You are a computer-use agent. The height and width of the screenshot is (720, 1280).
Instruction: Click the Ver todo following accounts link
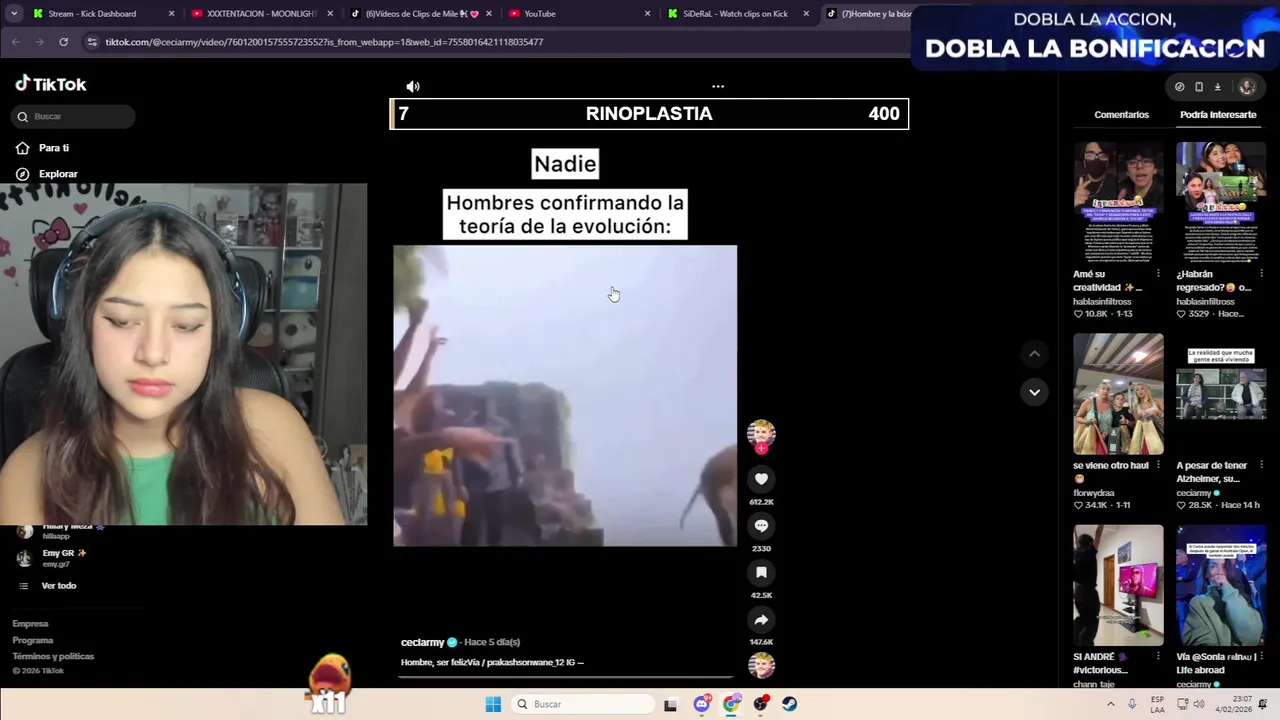click(x=59, y=586)
